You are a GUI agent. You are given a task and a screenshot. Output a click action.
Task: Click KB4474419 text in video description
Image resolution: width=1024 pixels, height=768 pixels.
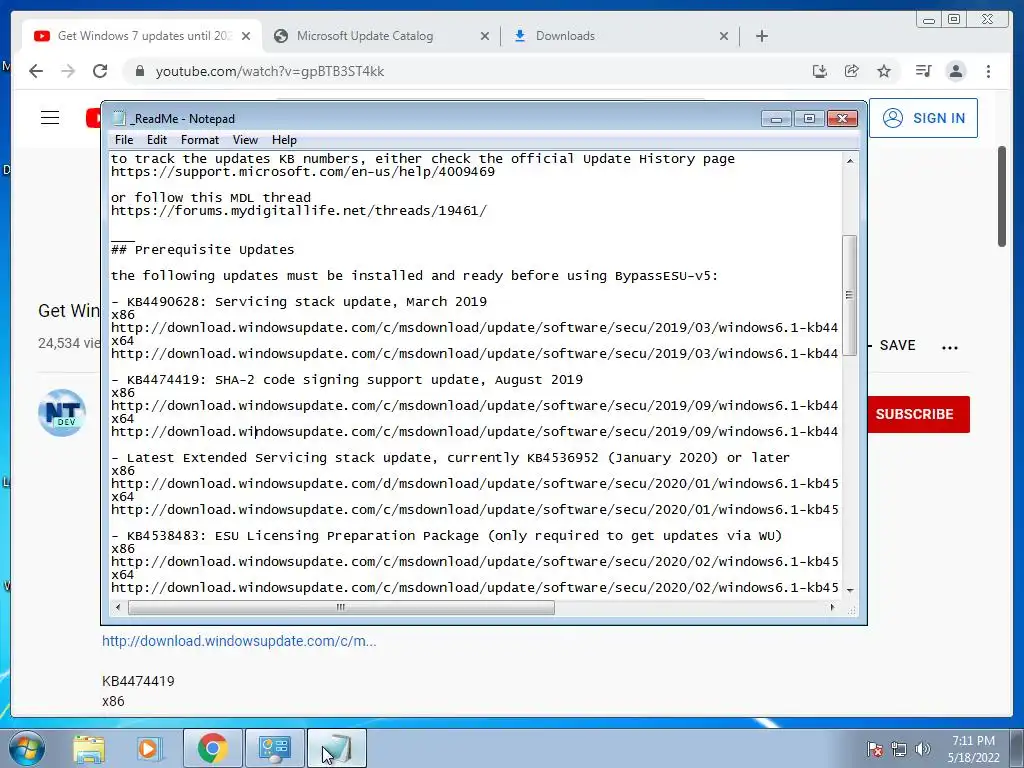(x=138, y=681)
